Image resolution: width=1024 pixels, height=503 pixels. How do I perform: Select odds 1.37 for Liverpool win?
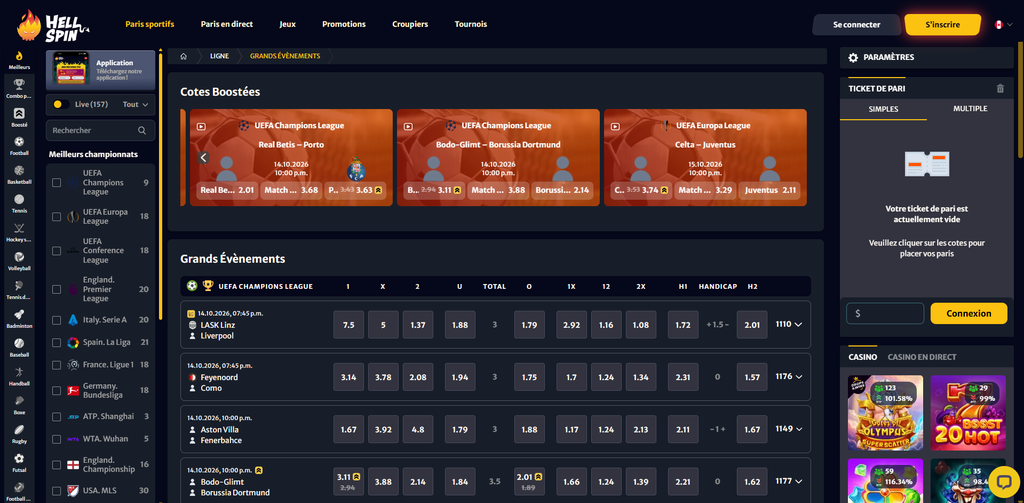coord(418,325)
